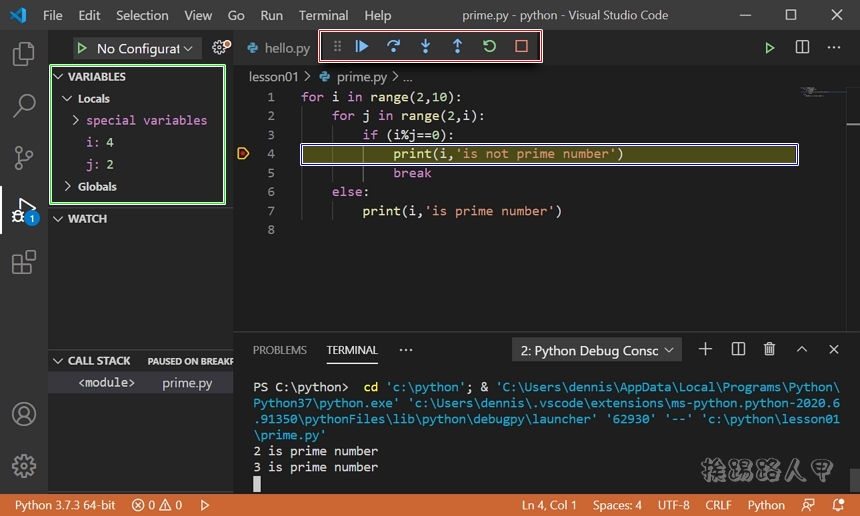Open the Extensions view in activity bar
The width and height of the screenshot is (860, 516).
(x=23, y=263)
